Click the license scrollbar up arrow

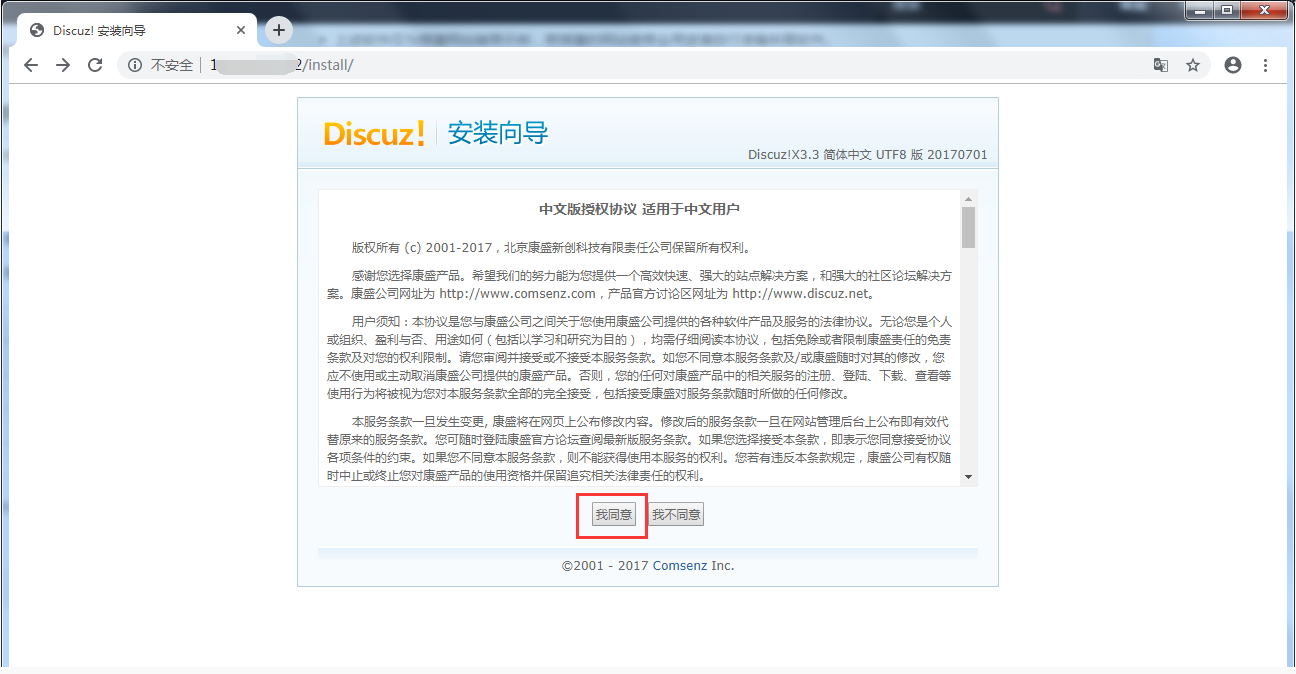pyautogui.click(x=967, y=198)
